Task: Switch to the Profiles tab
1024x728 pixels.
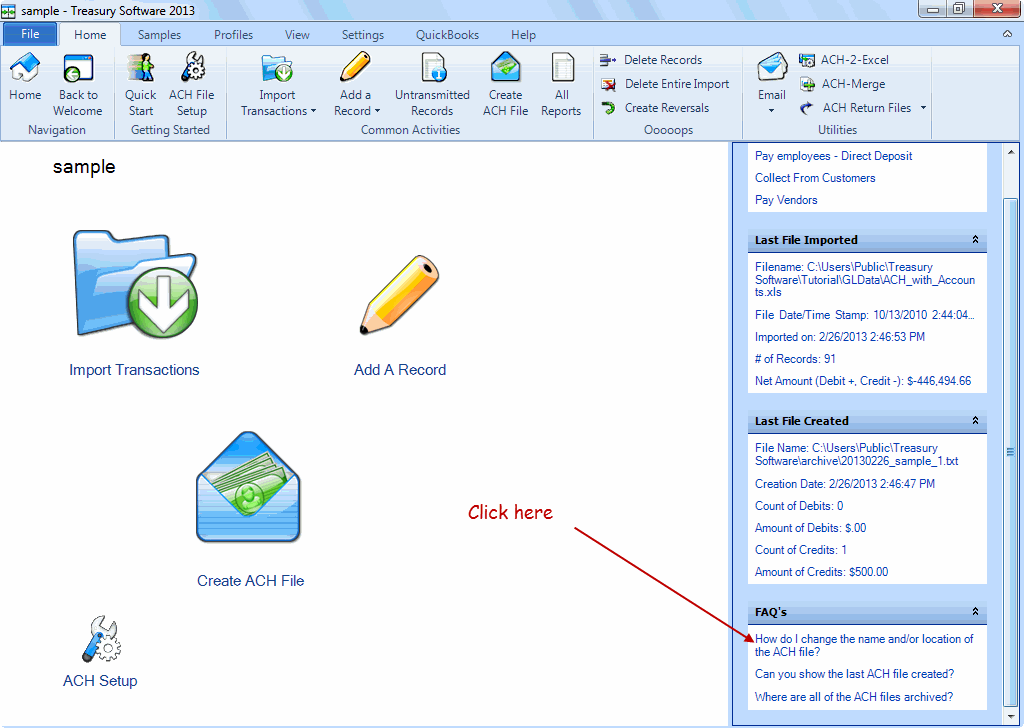Action: [x=233, y=35]
